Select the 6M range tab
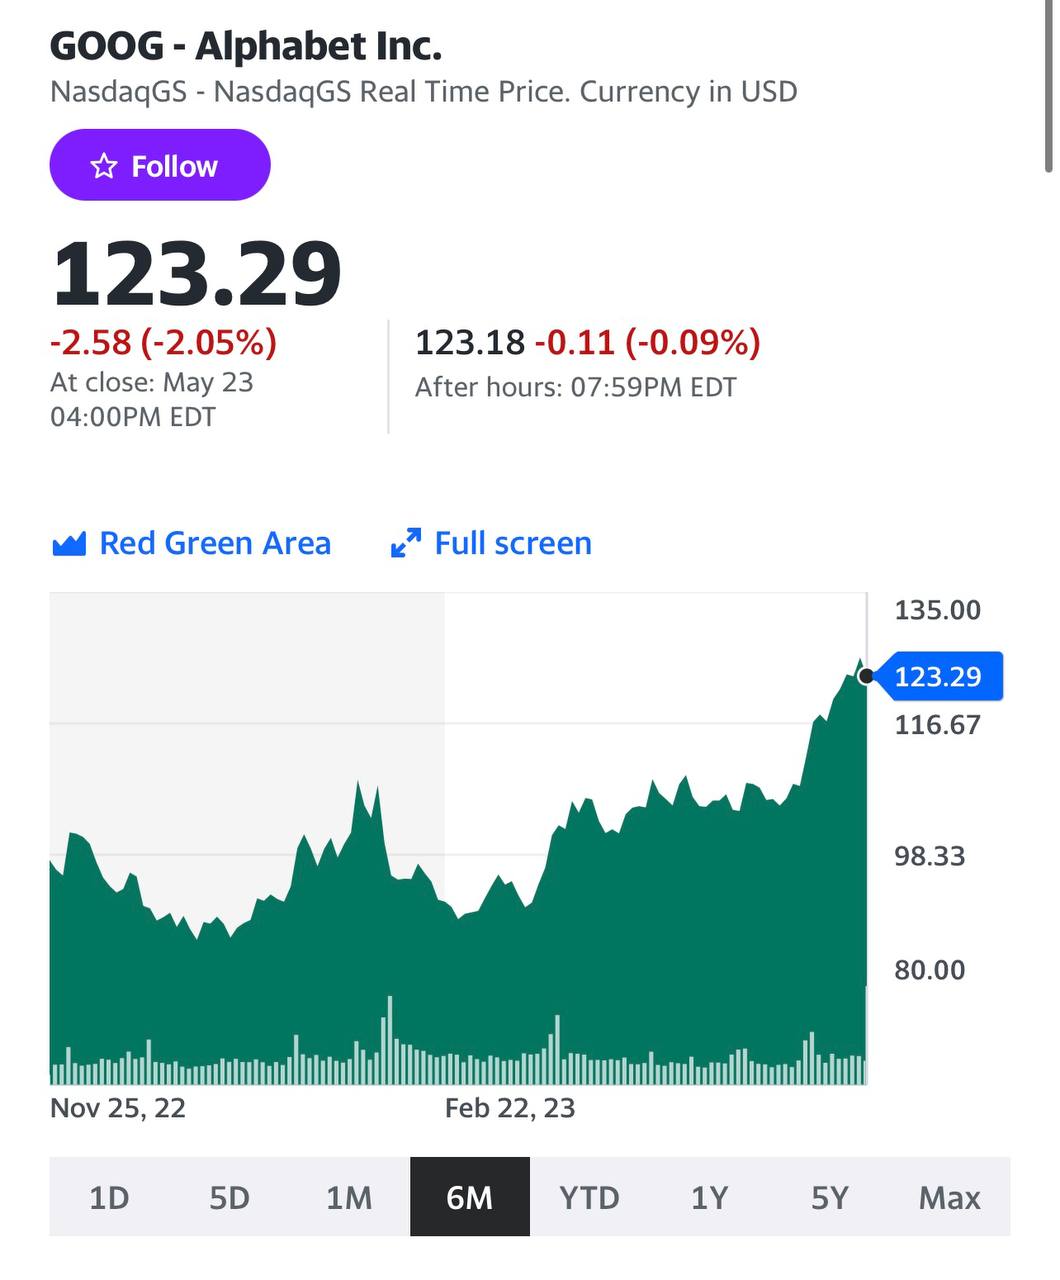Screen dimensions: 1060x1280 coord(469,1197)
